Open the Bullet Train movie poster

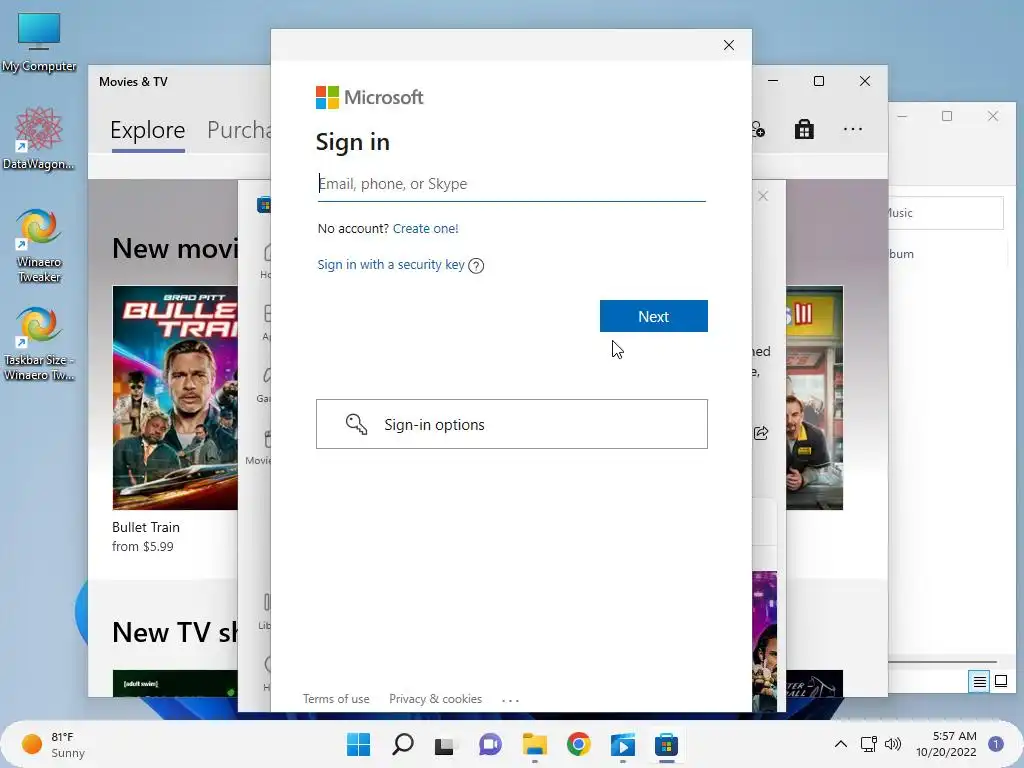click(x=175, y=398)
